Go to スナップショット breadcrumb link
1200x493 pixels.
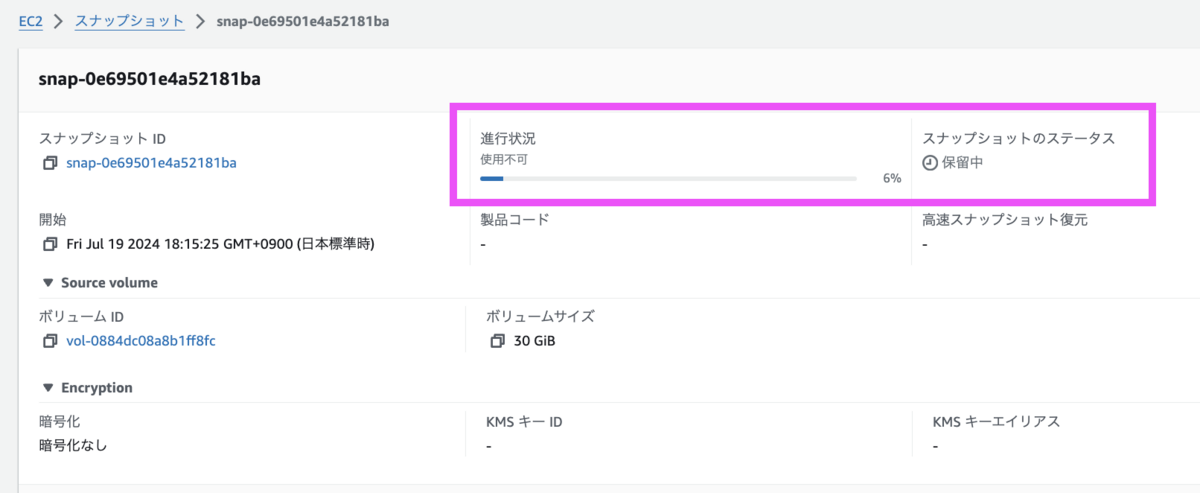tap(129, 21)
